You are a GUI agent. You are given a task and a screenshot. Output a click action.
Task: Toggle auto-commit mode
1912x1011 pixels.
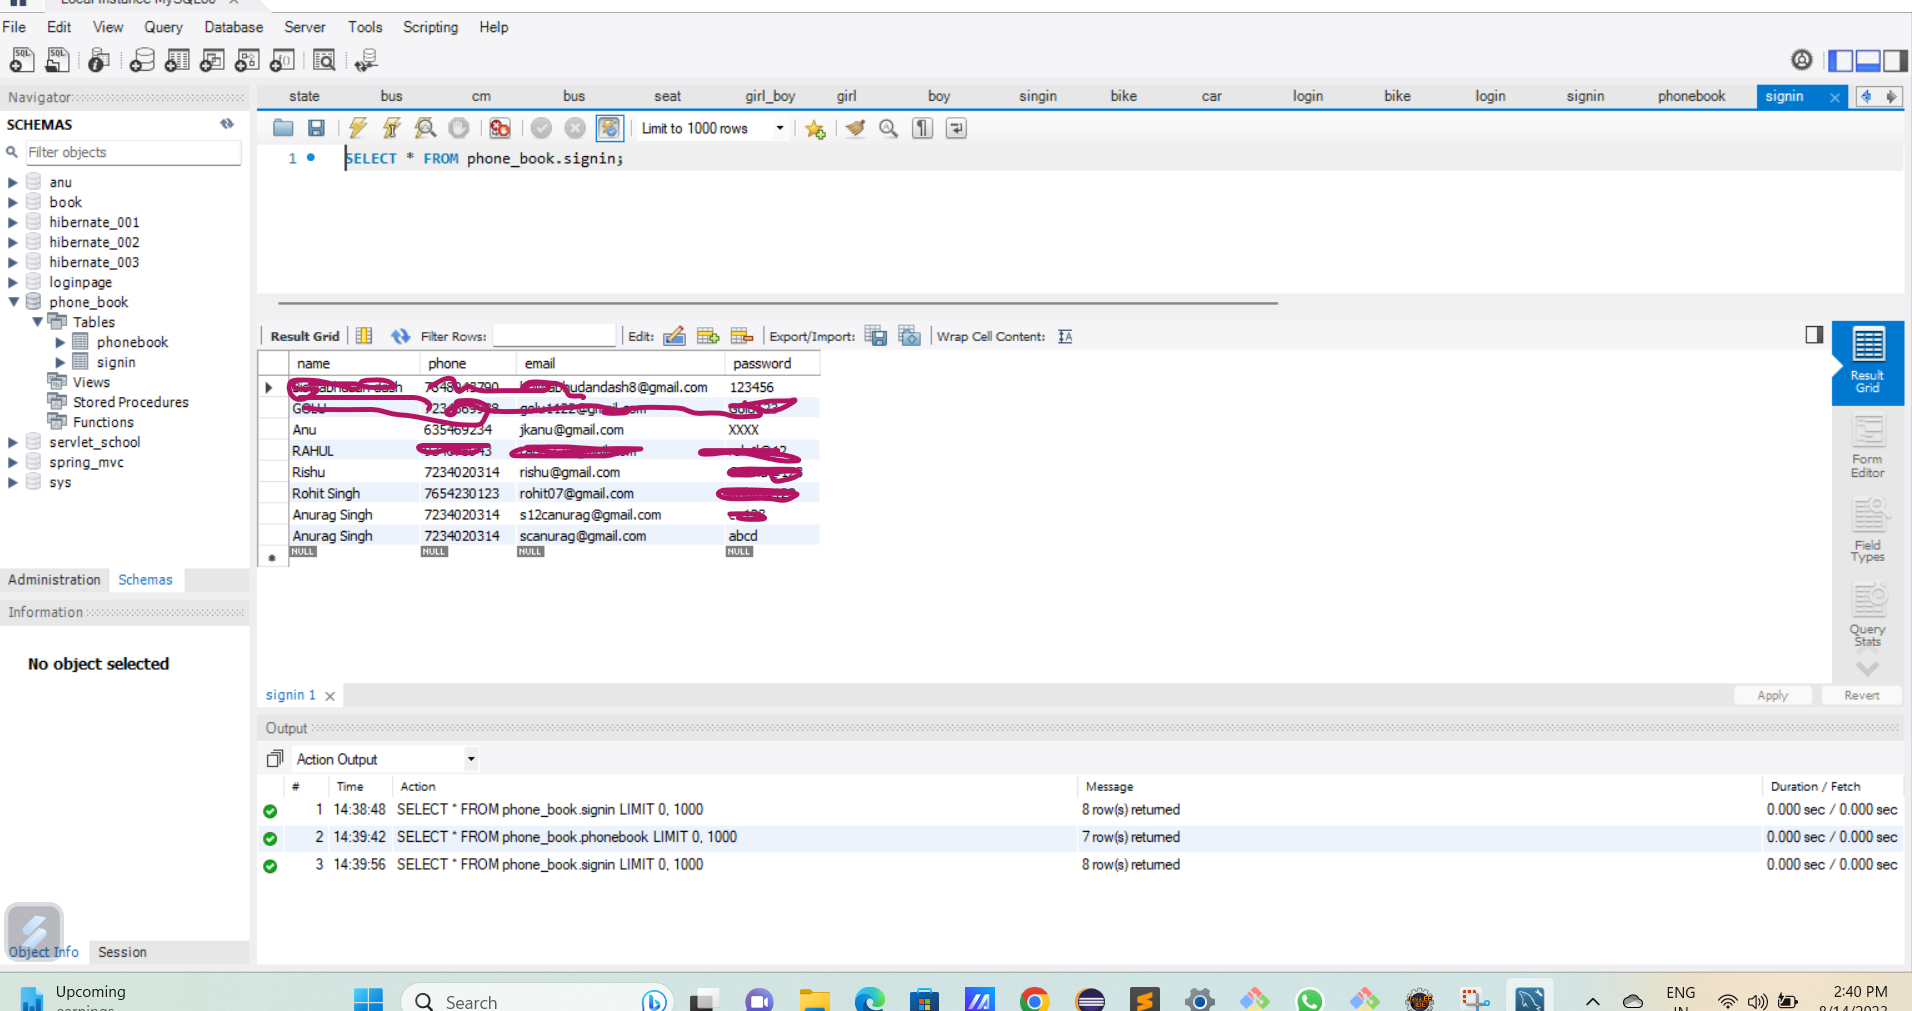point(610,128)
